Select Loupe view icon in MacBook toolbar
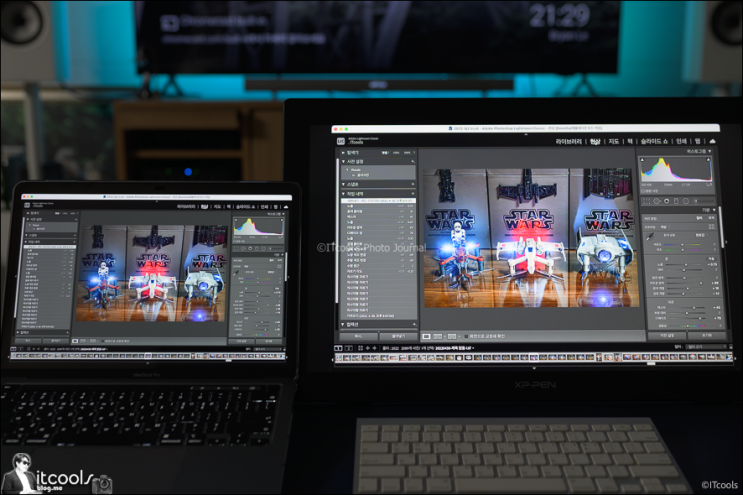Viewport: 743px width, 495px height. (75, 341)
